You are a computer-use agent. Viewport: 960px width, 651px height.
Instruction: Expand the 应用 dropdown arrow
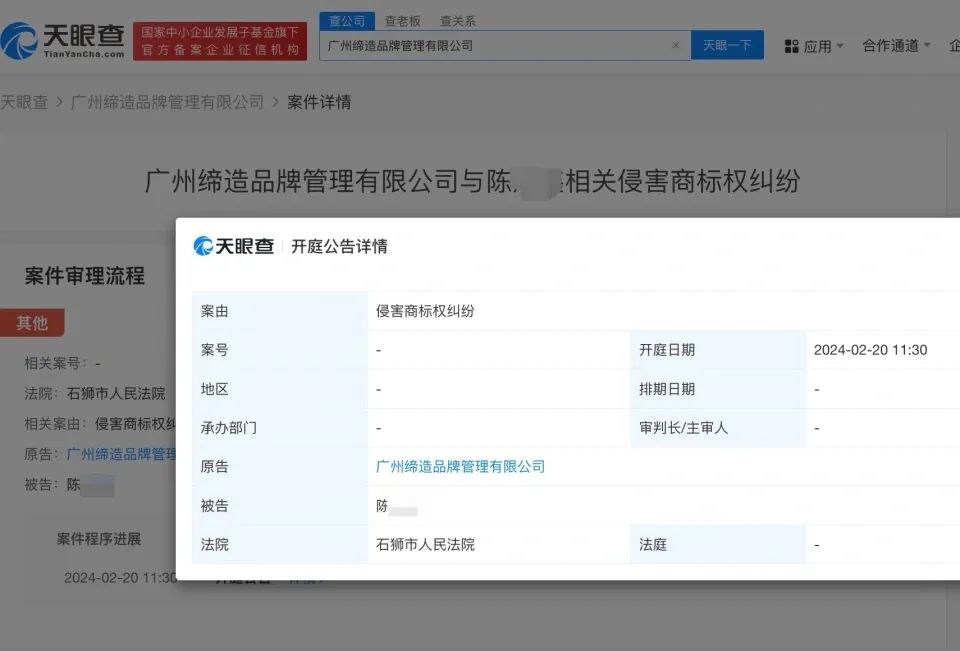point(840,46)
